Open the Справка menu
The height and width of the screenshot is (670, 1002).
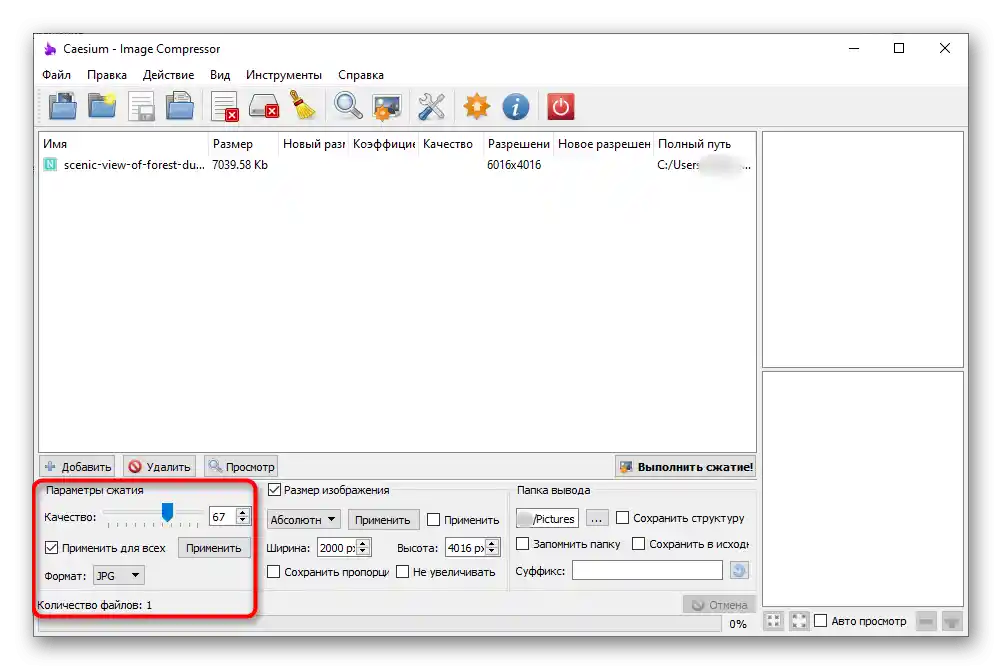coord(361,75)
